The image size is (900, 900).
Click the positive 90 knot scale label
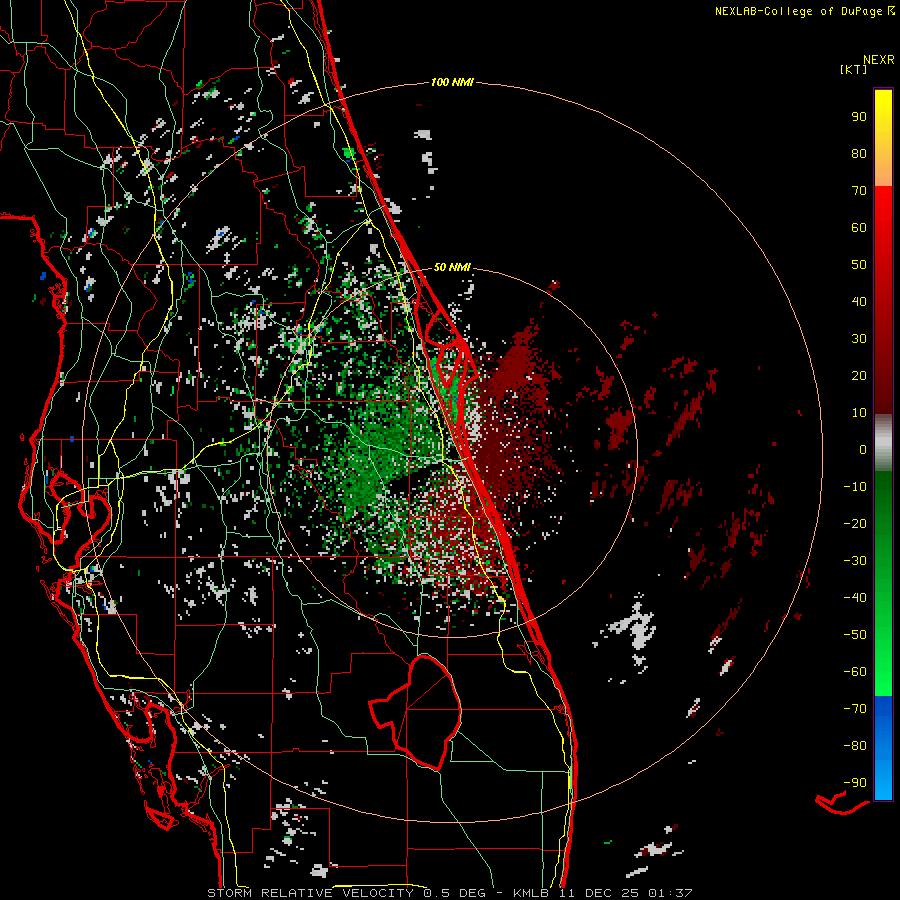click(x=859, y=117)
